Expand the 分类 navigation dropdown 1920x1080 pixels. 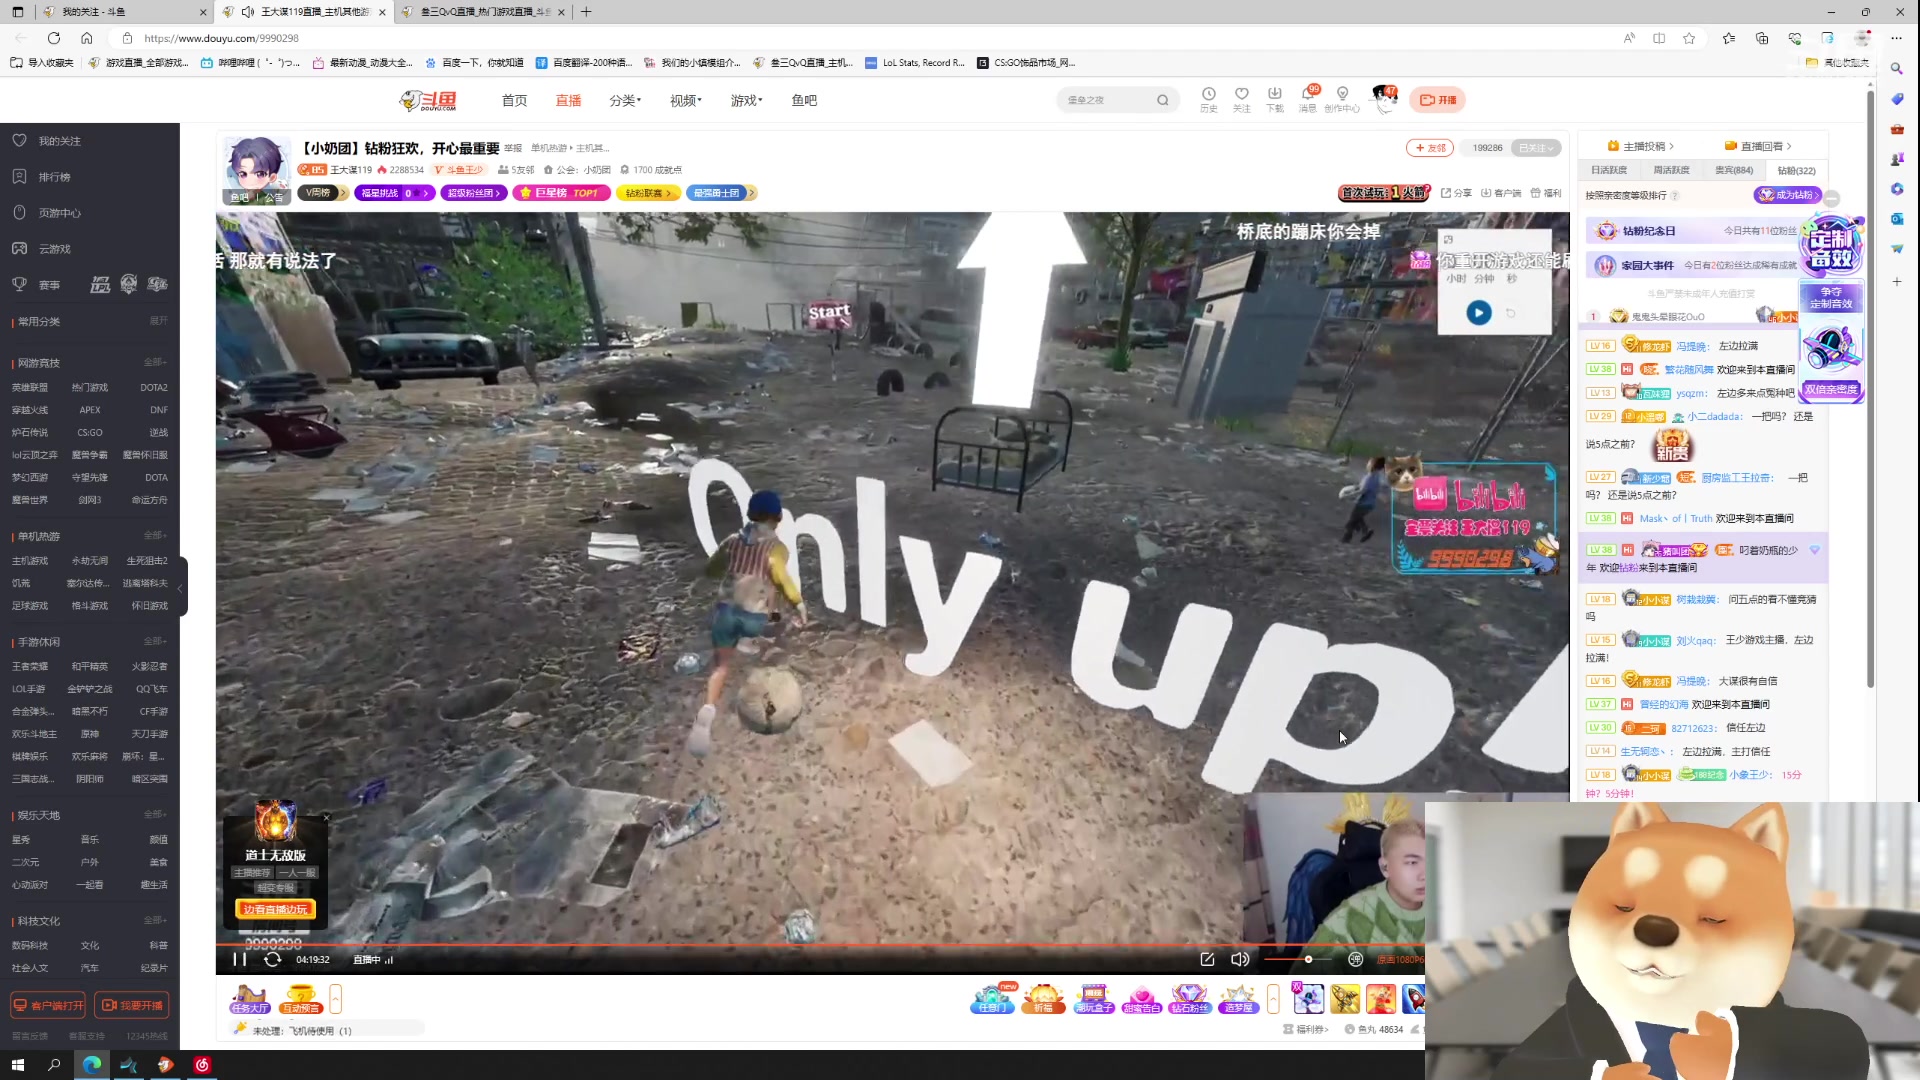click(x=624, y=100)
